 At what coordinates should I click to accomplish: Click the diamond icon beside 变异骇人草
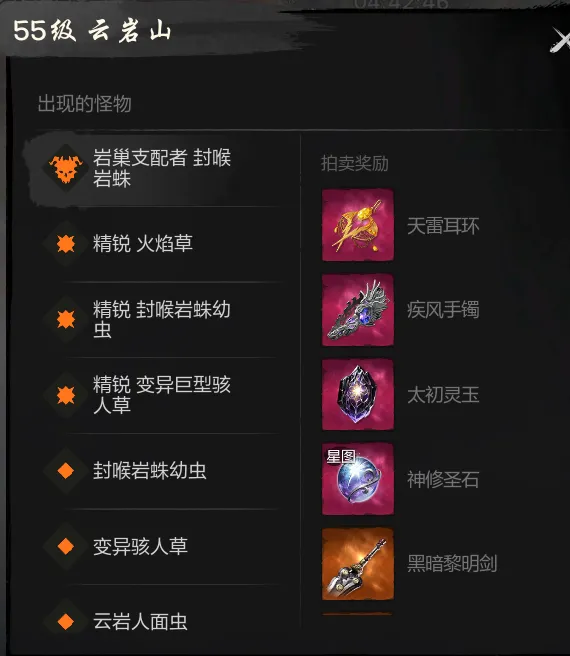tap(66, 546)
